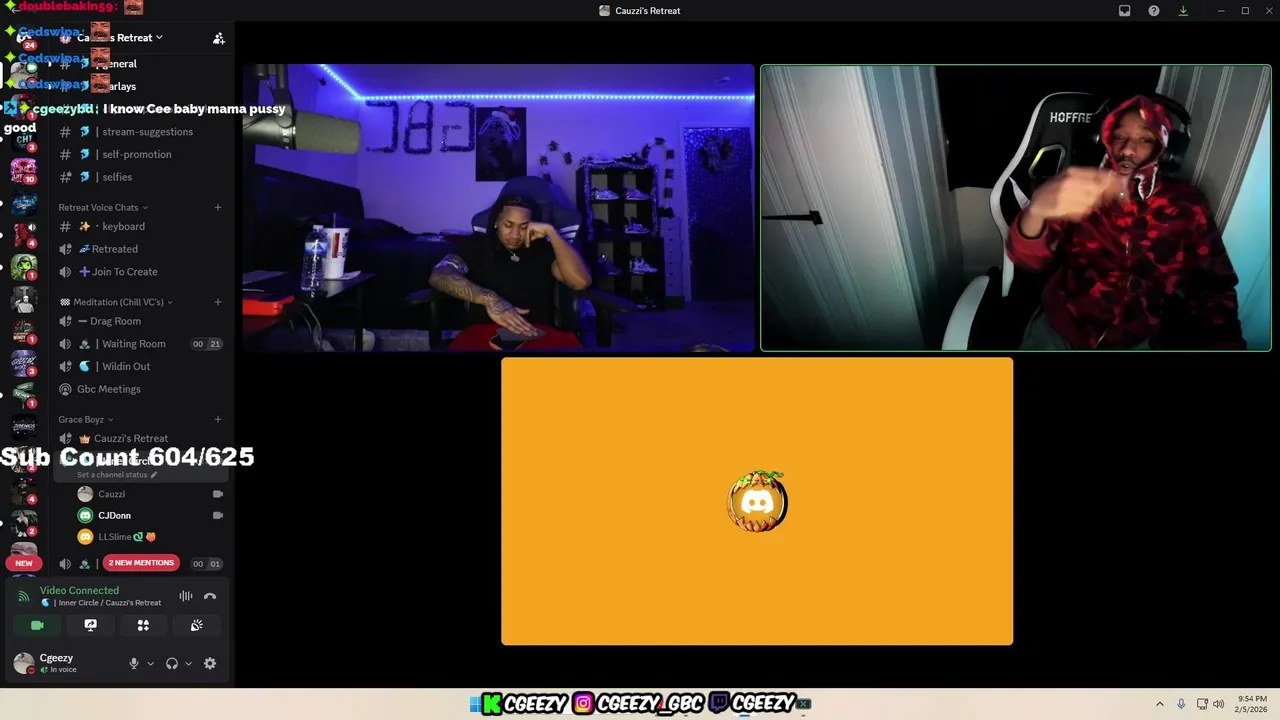Toggle camera with green video button
Screen dimensions: 1280x720
[x=37, y=625]
